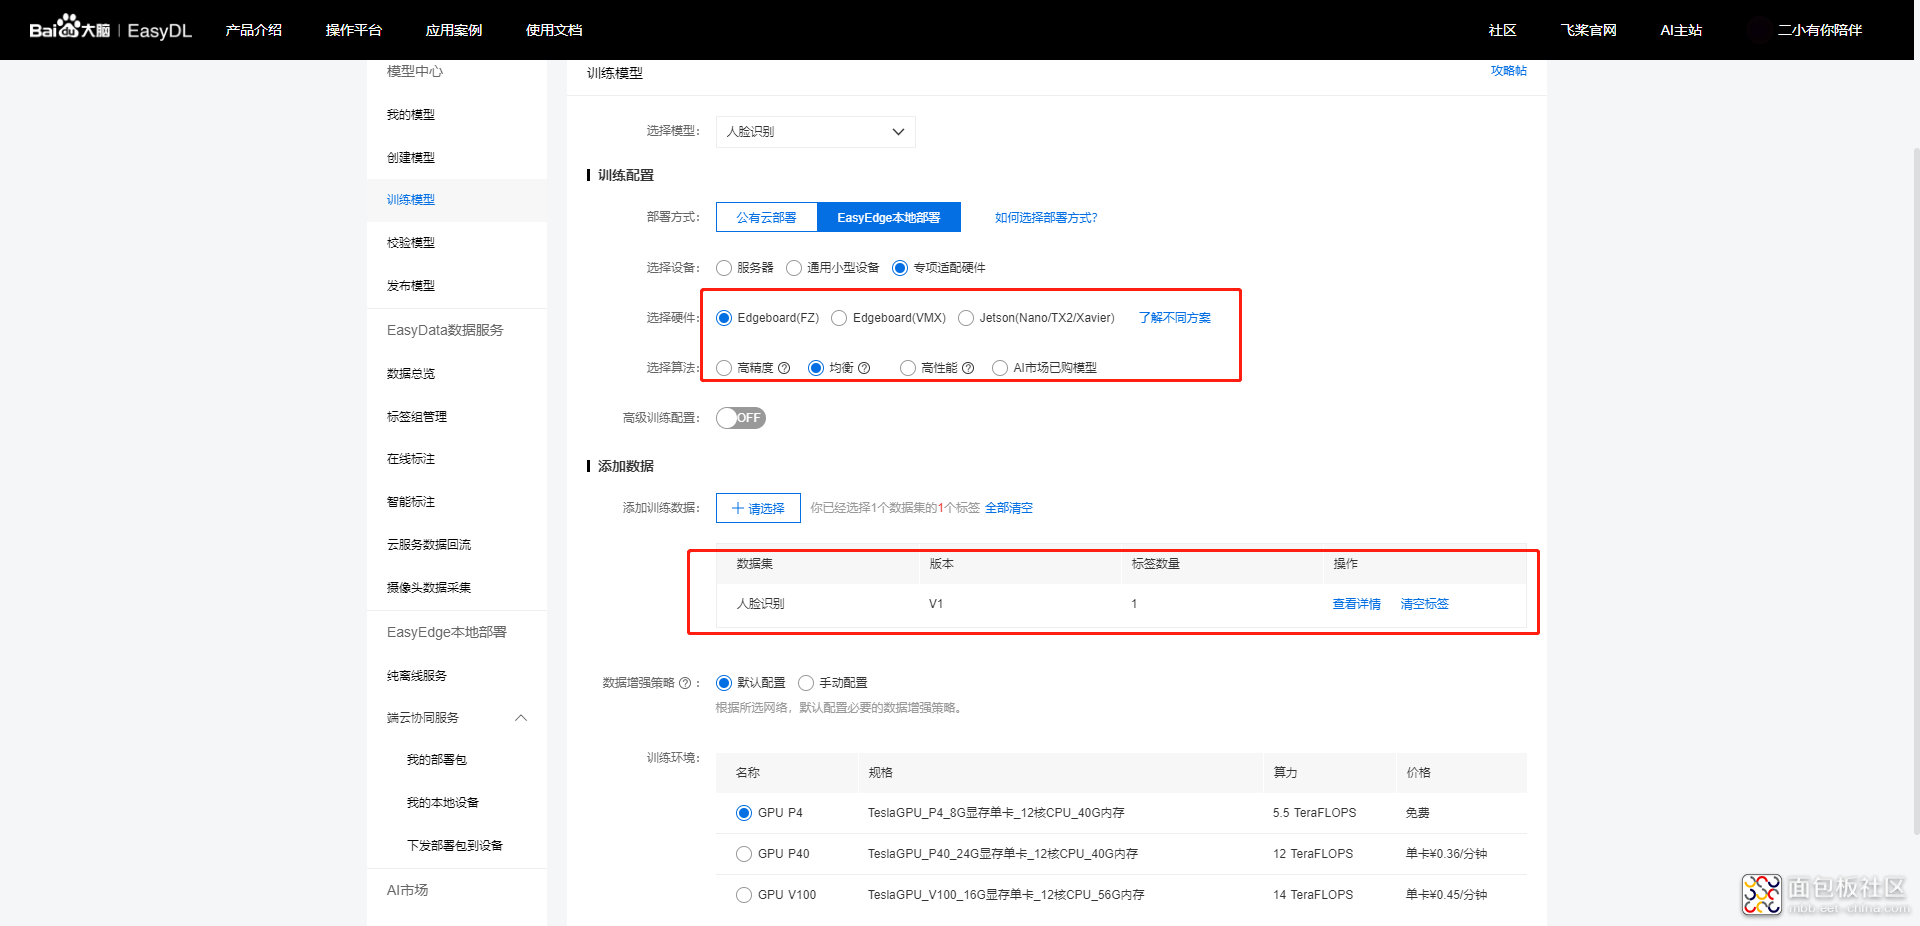Open 我的本地设备 in sidebar

click(443, 803)
